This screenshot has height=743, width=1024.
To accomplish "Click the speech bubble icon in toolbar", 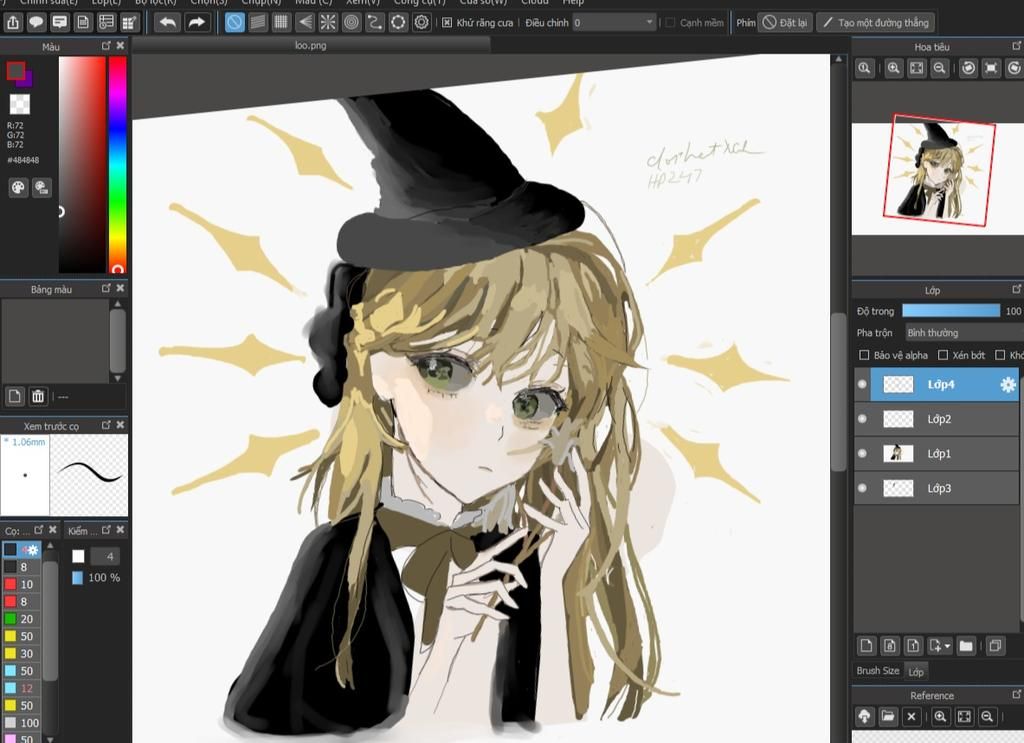I will click(37, 22).
